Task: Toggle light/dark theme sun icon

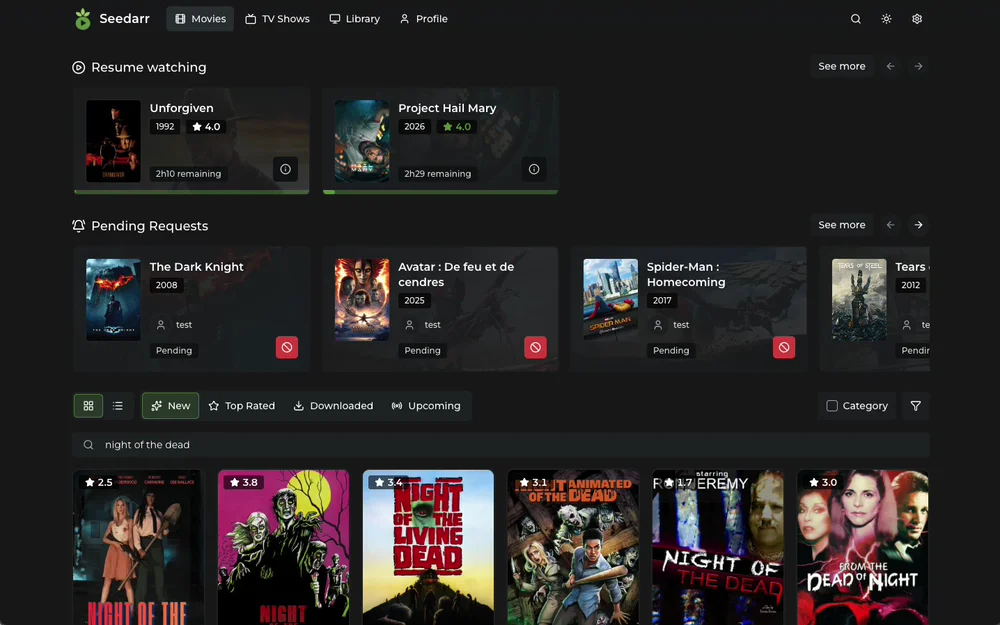Action: click(886, 19)
